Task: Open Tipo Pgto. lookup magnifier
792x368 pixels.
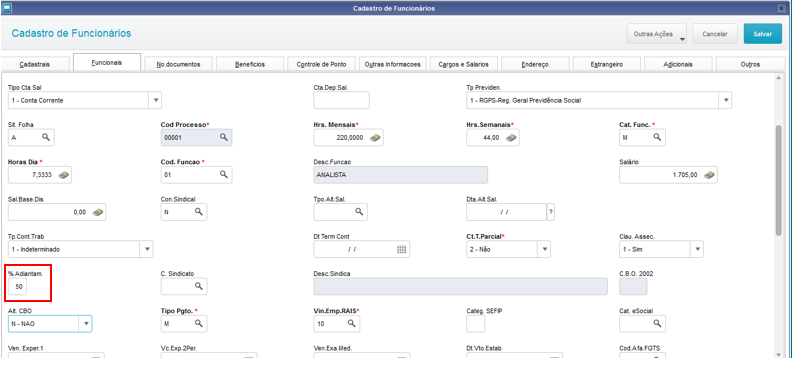Action: point(199,324)
